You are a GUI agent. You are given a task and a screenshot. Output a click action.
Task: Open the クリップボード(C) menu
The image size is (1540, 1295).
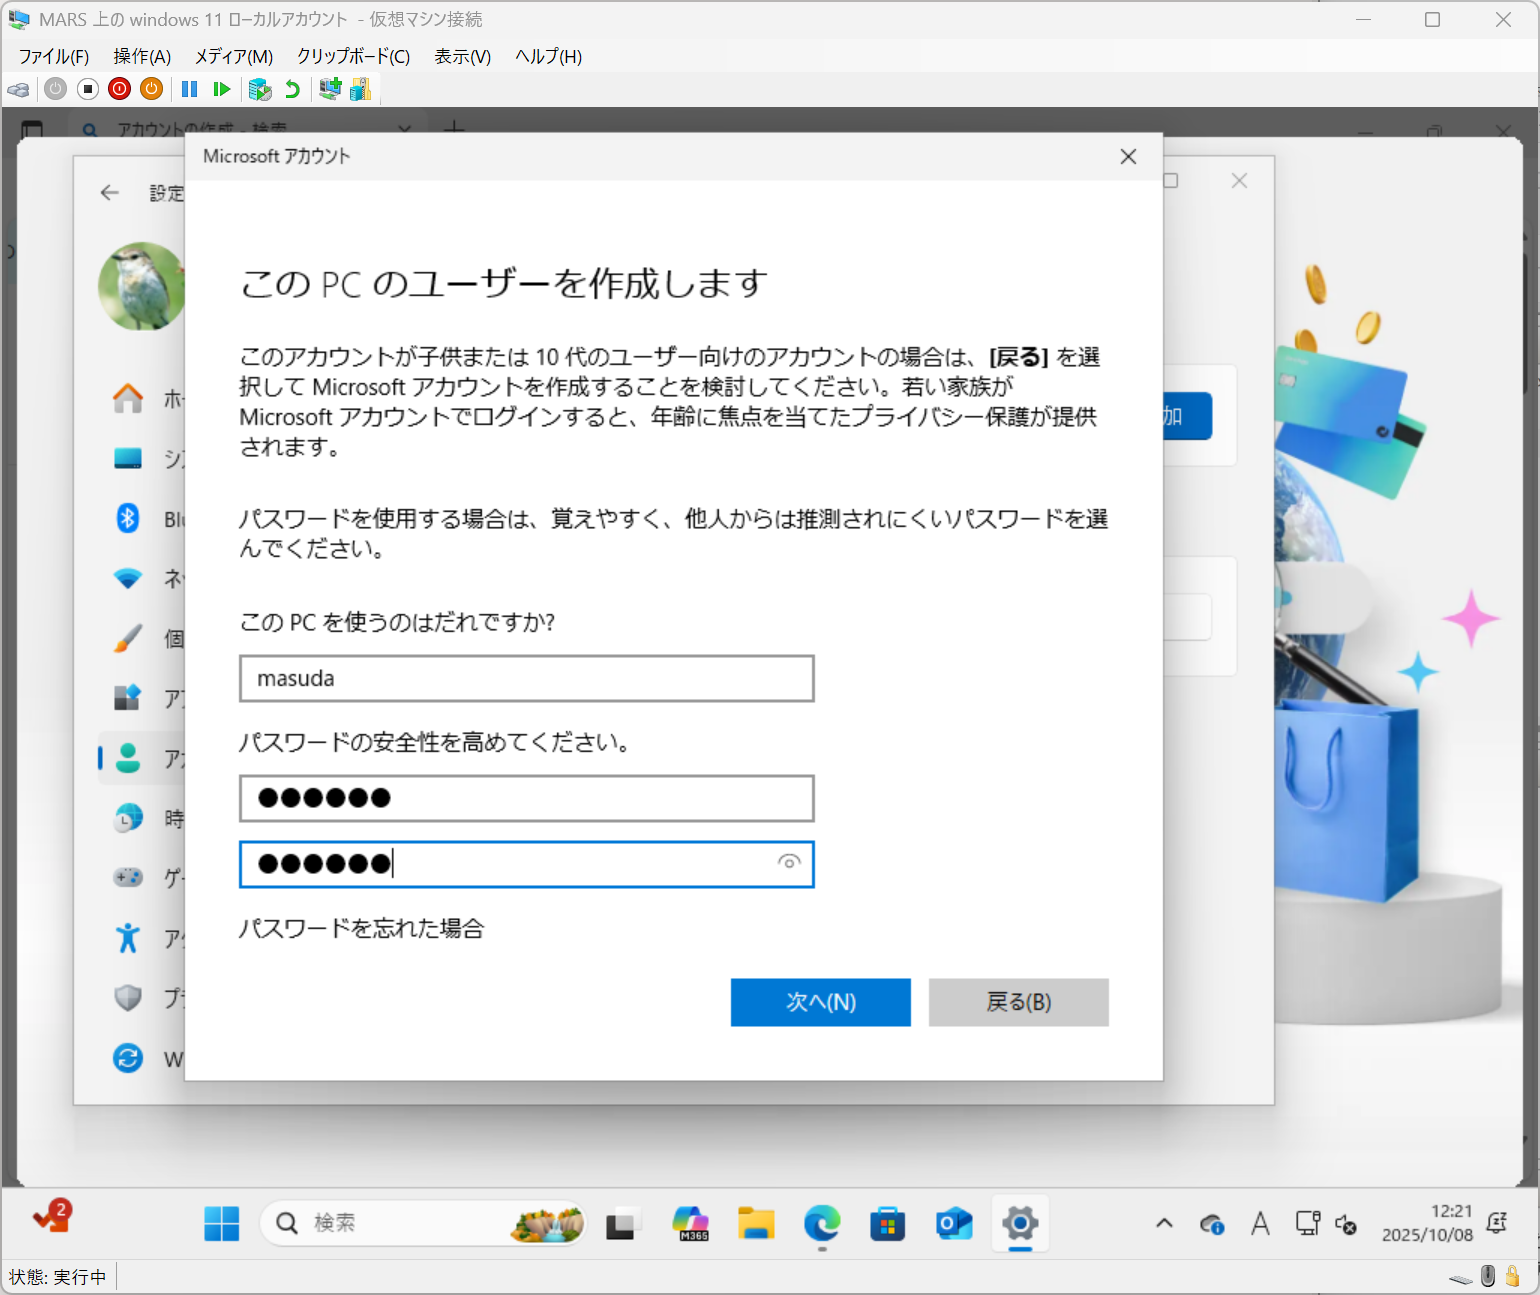coord(353,56)
